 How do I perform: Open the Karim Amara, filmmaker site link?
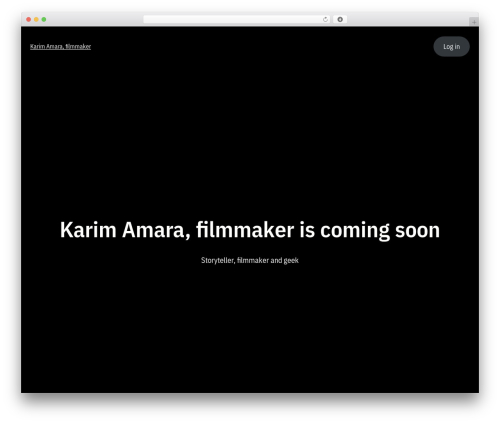pos(60,46)
